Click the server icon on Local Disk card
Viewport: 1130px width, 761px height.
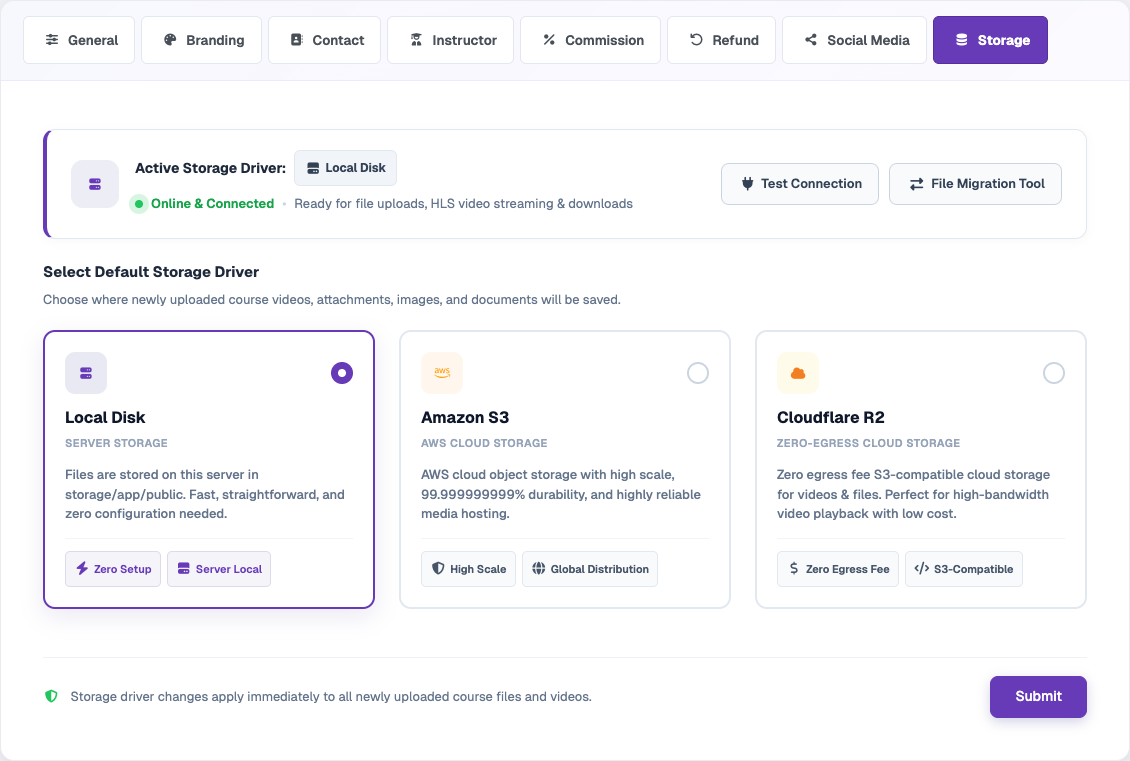pos(86,373)
